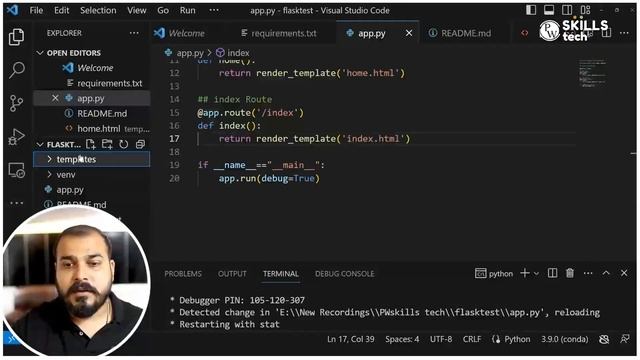Open the Run and Debug view
640x360 pixels.
17,137
